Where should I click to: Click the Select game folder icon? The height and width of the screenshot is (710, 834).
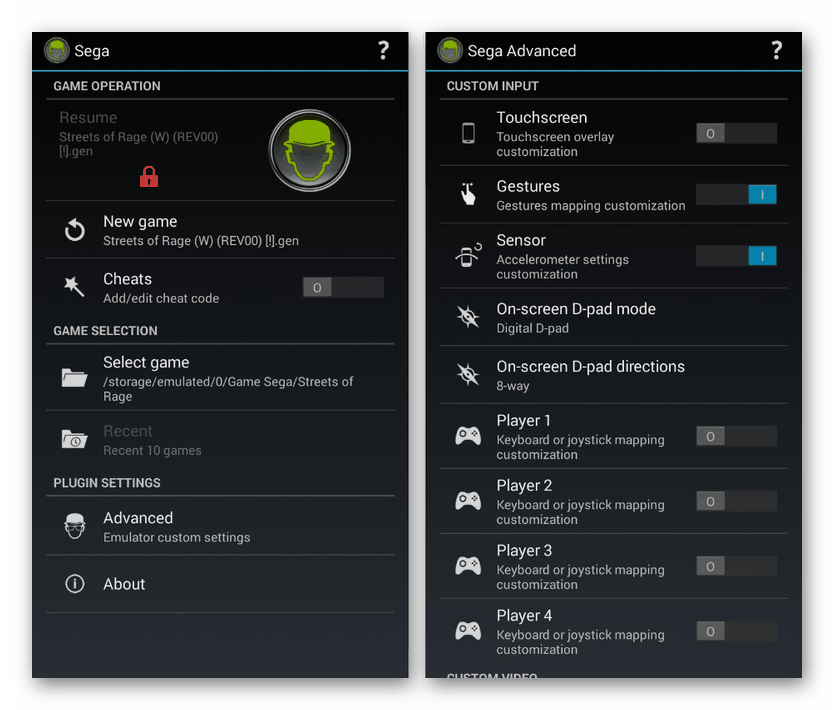74,378
